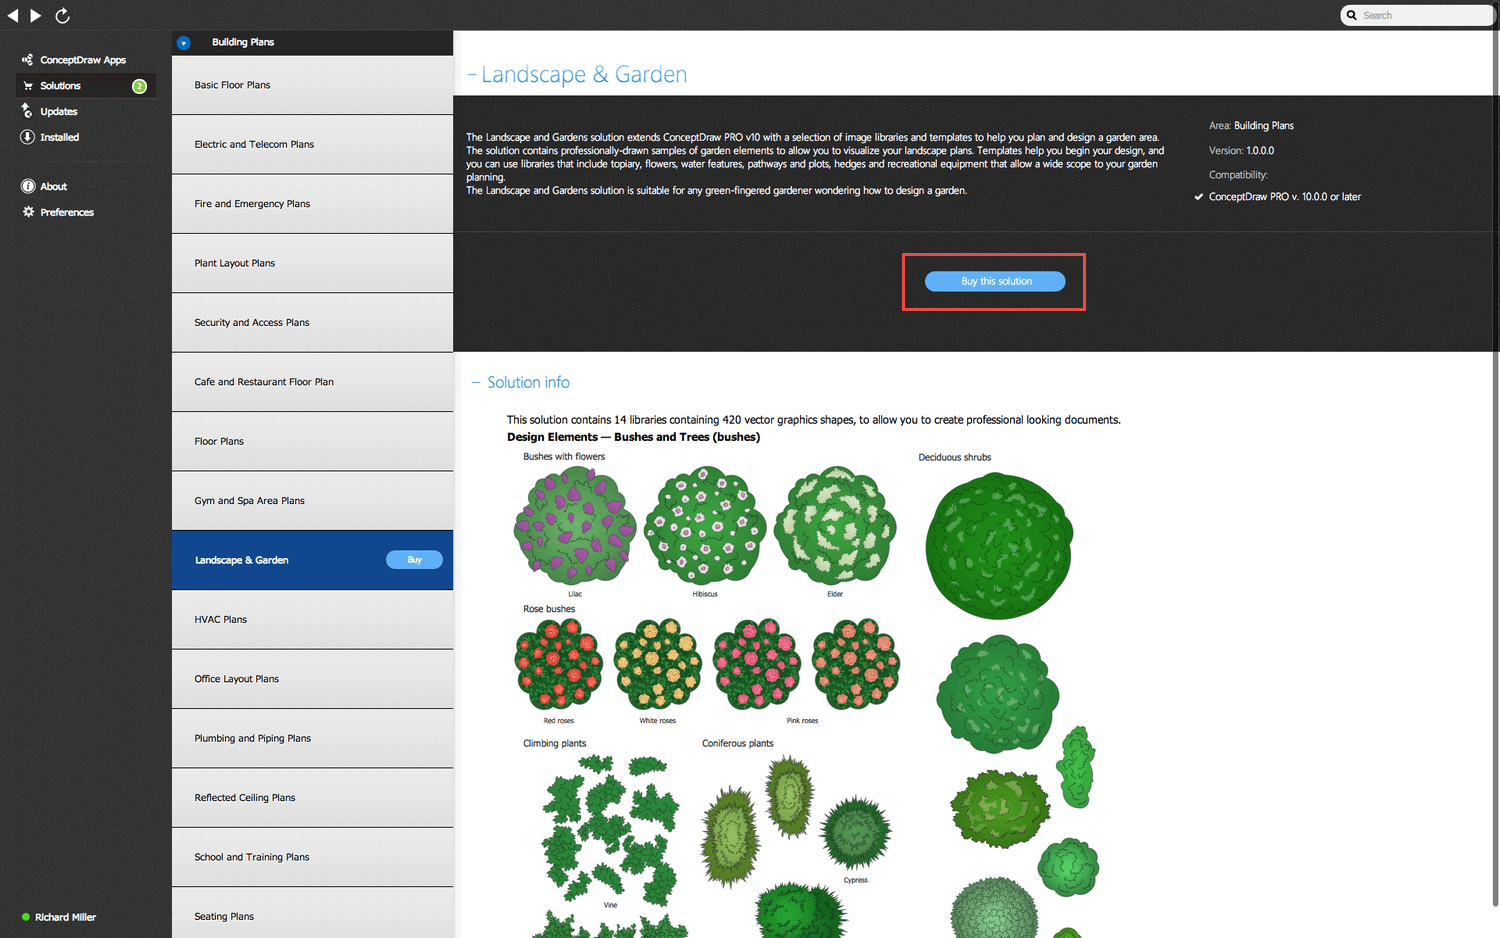The width and height of the screenshot is (1500, 938).
Task: Collapse the Building Plans category
Action: tap(183, 43)
